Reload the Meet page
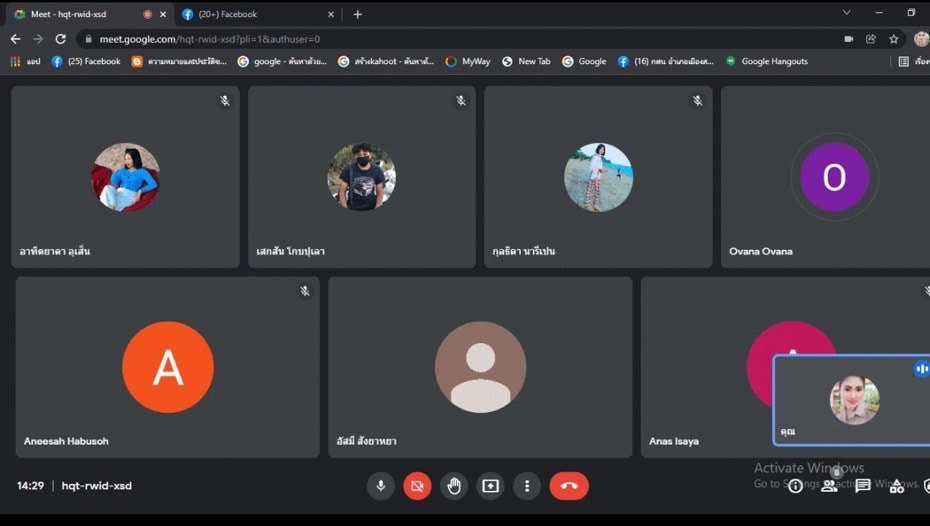This screenshot has height=526, width=930. point(60,39)
